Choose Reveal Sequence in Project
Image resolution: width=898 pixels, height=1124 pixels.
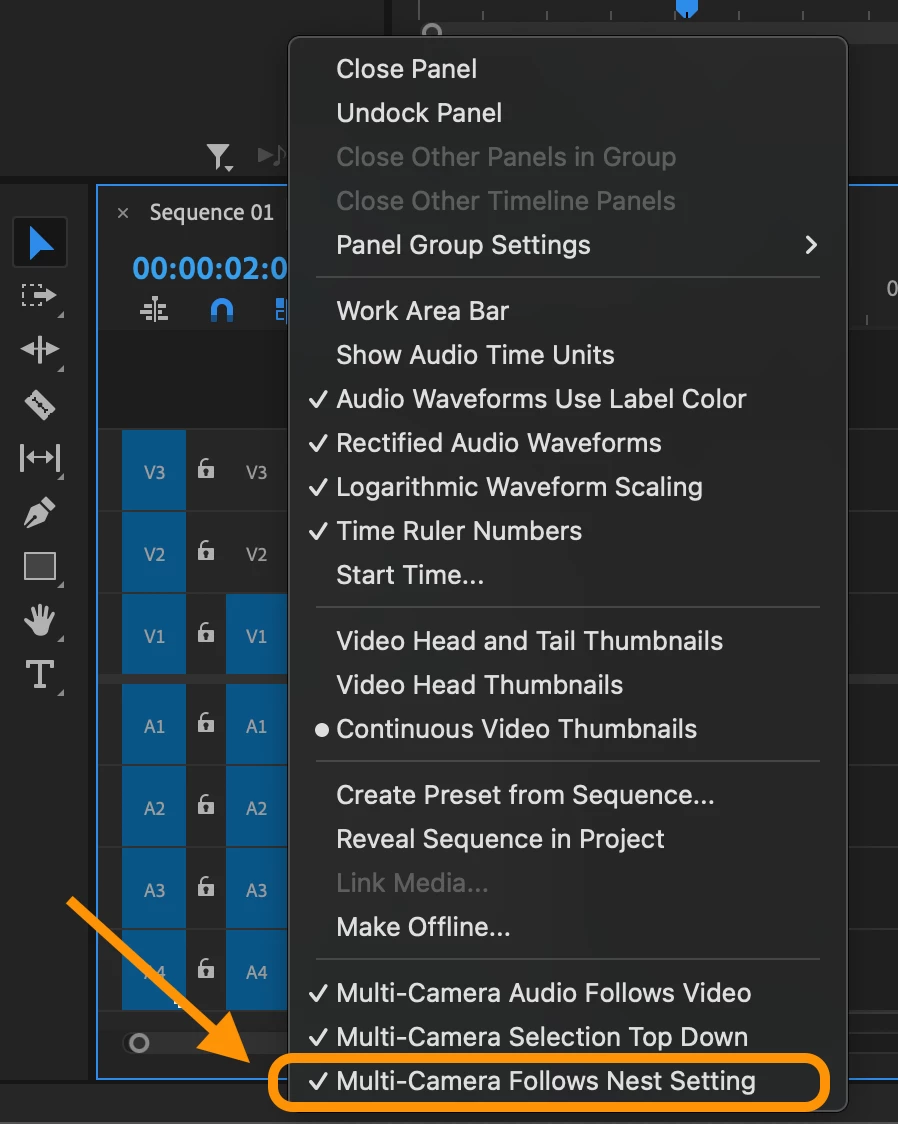click(568, 839)
